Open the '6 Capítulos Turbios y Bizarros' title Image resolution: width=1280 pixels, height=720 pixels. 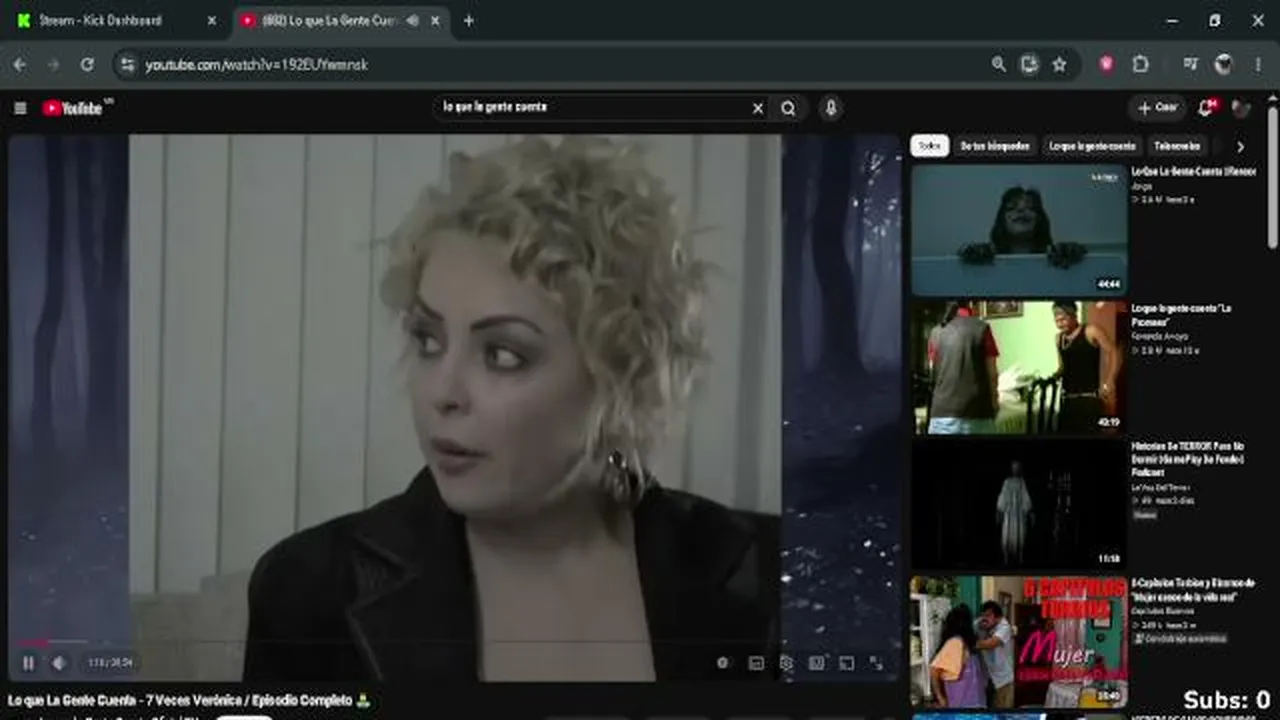pos(1193,590)
